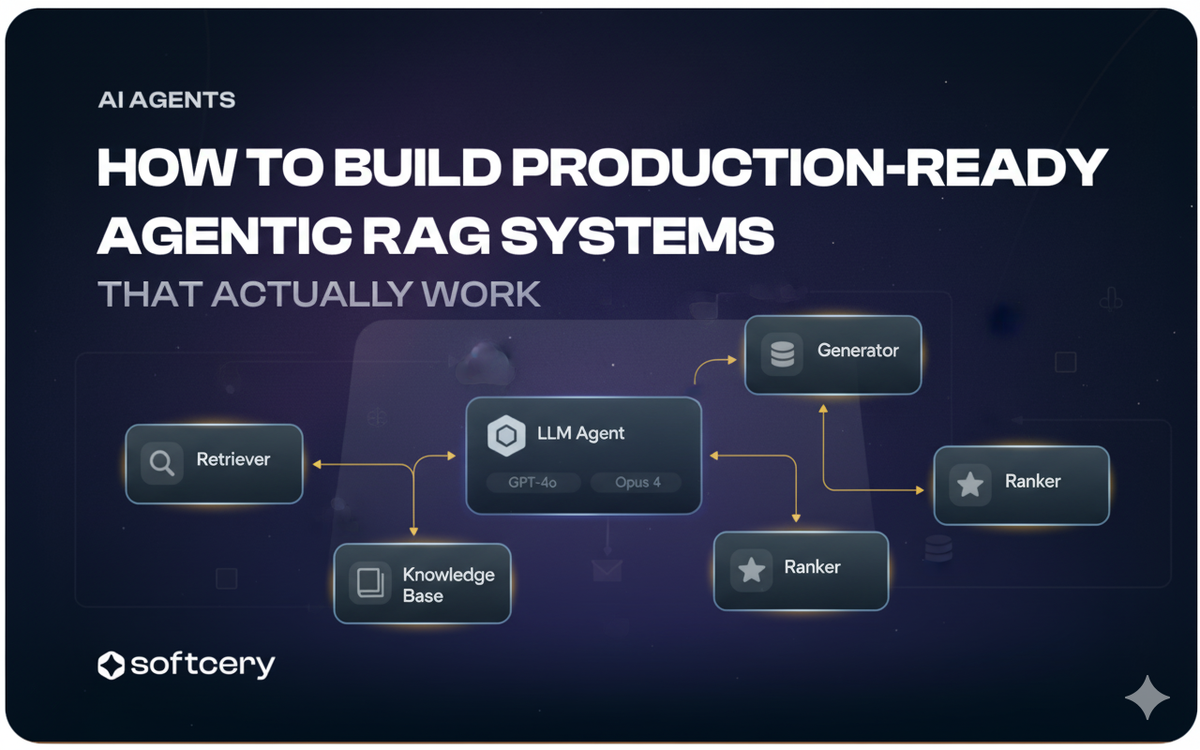Click the Retriever node label
This screenshot has width=1200, height=750.
[x=233, y=460]
